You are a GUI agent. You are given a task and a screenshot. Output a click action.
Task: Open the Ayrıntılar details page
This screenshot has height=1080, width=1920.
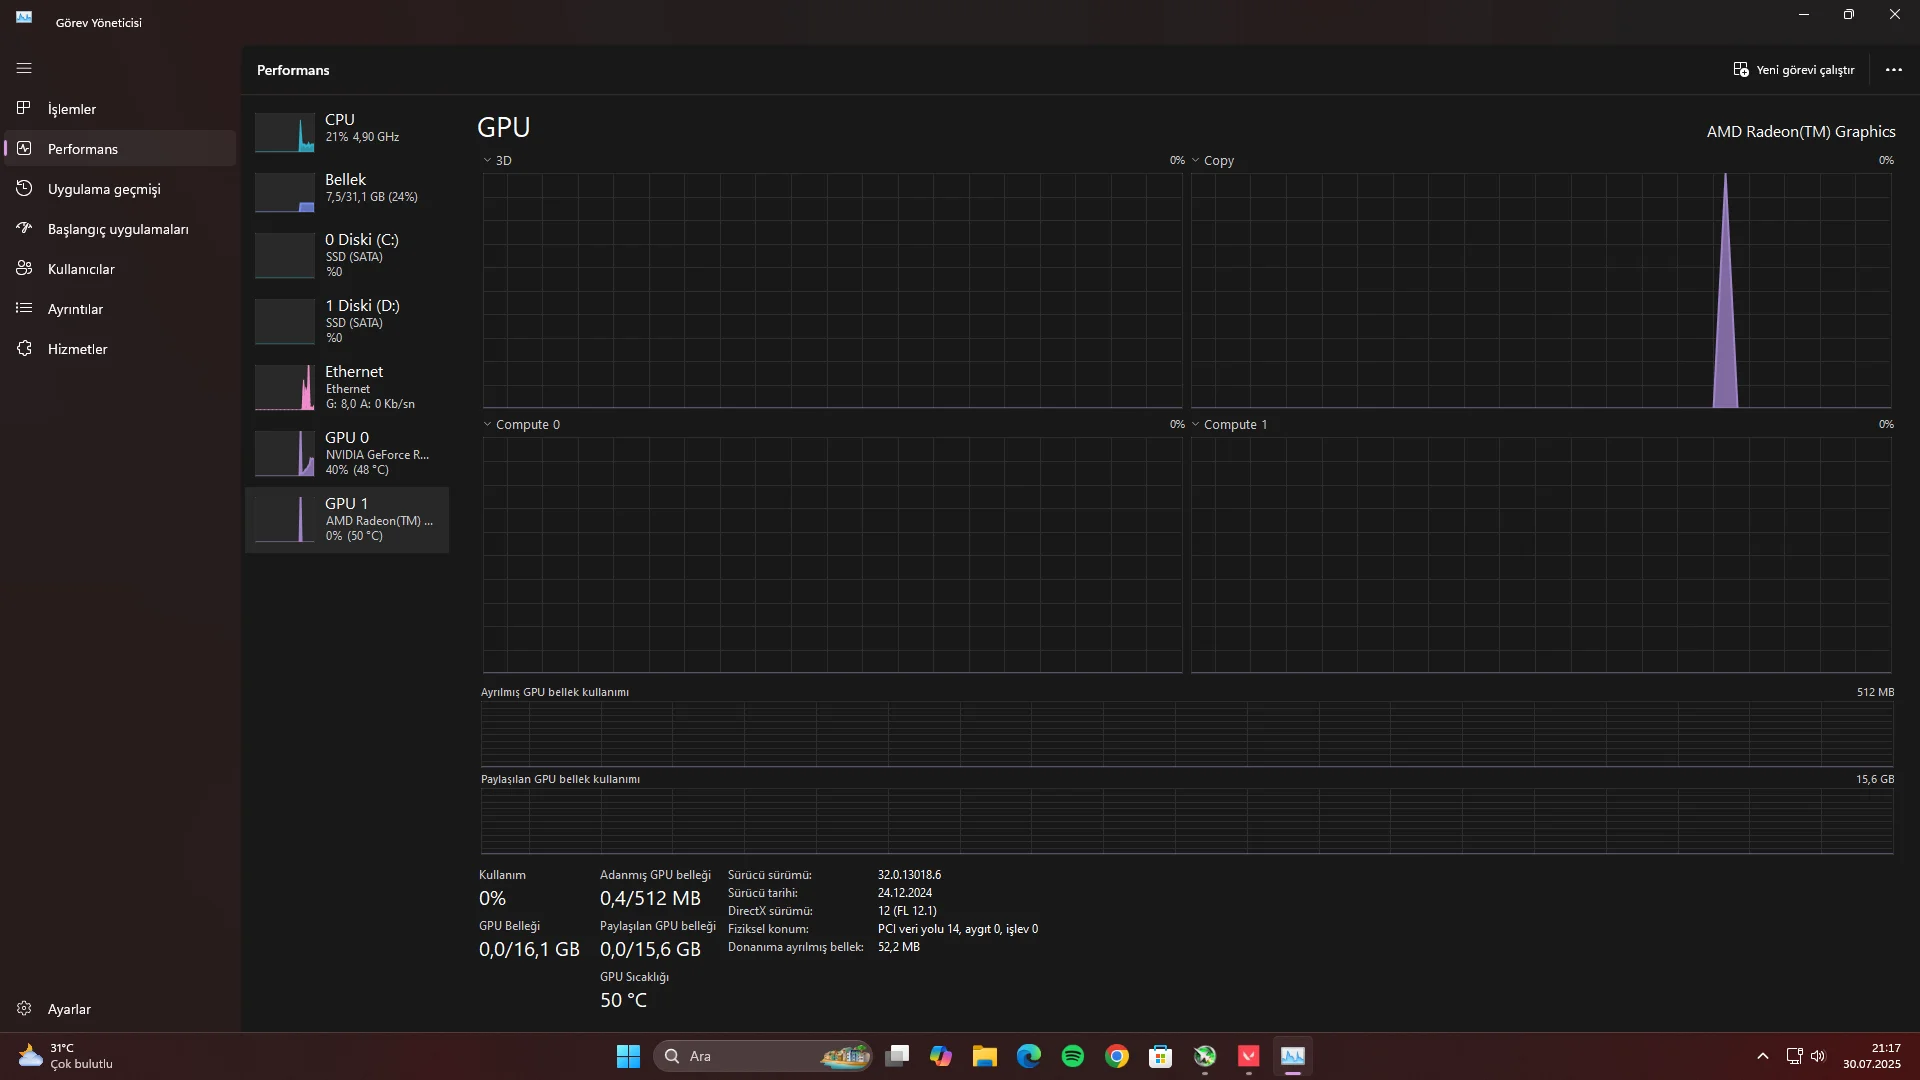[75, 309]
